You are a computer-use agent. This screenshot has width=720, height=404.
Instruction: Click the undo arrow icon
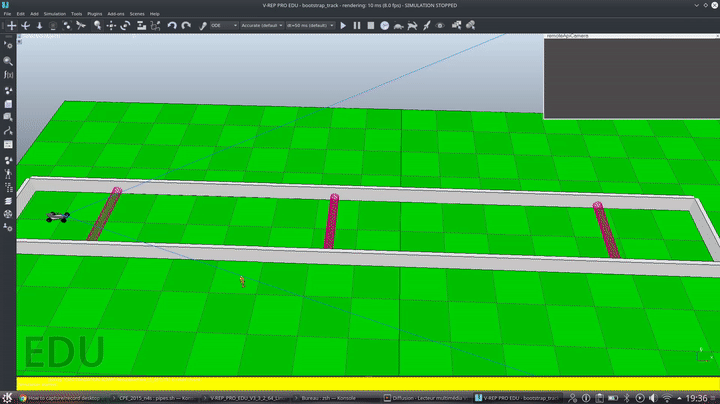172,25
